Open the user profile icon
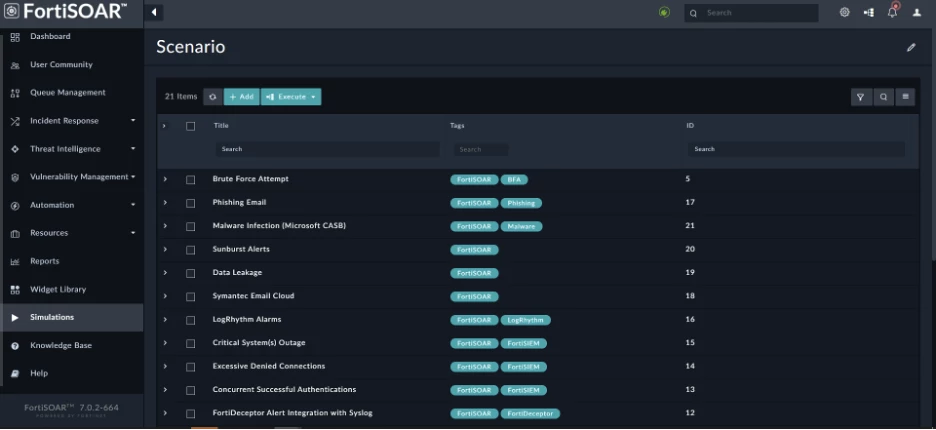This screenshot has width=936, height=430. pos(917,13)
